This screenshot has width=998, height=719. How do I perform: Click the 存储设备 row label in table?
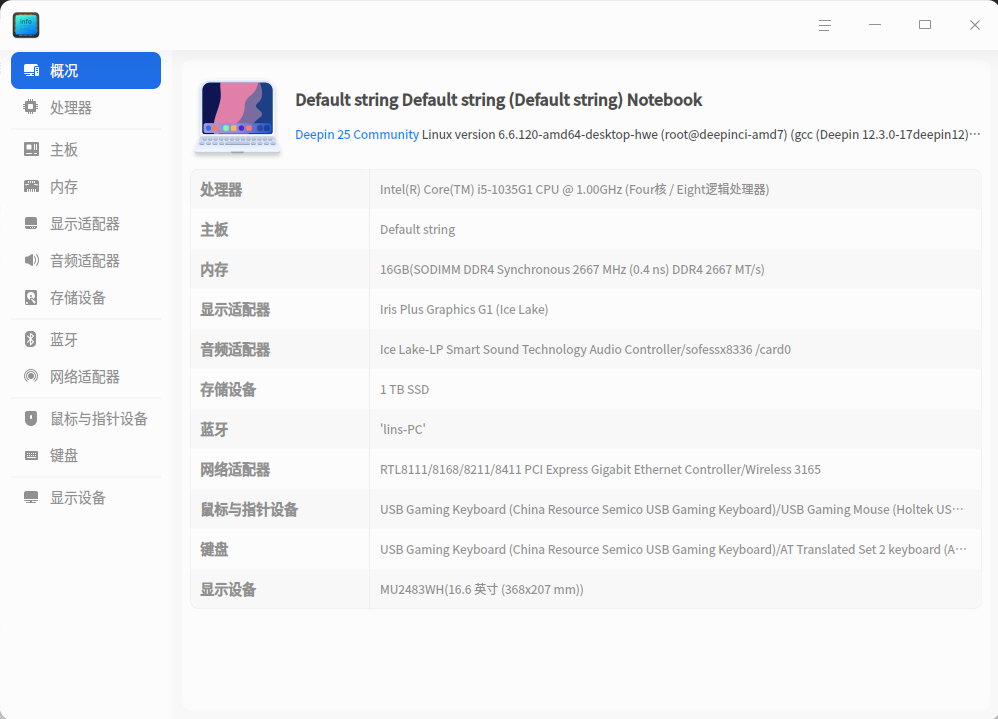[228, 389]
